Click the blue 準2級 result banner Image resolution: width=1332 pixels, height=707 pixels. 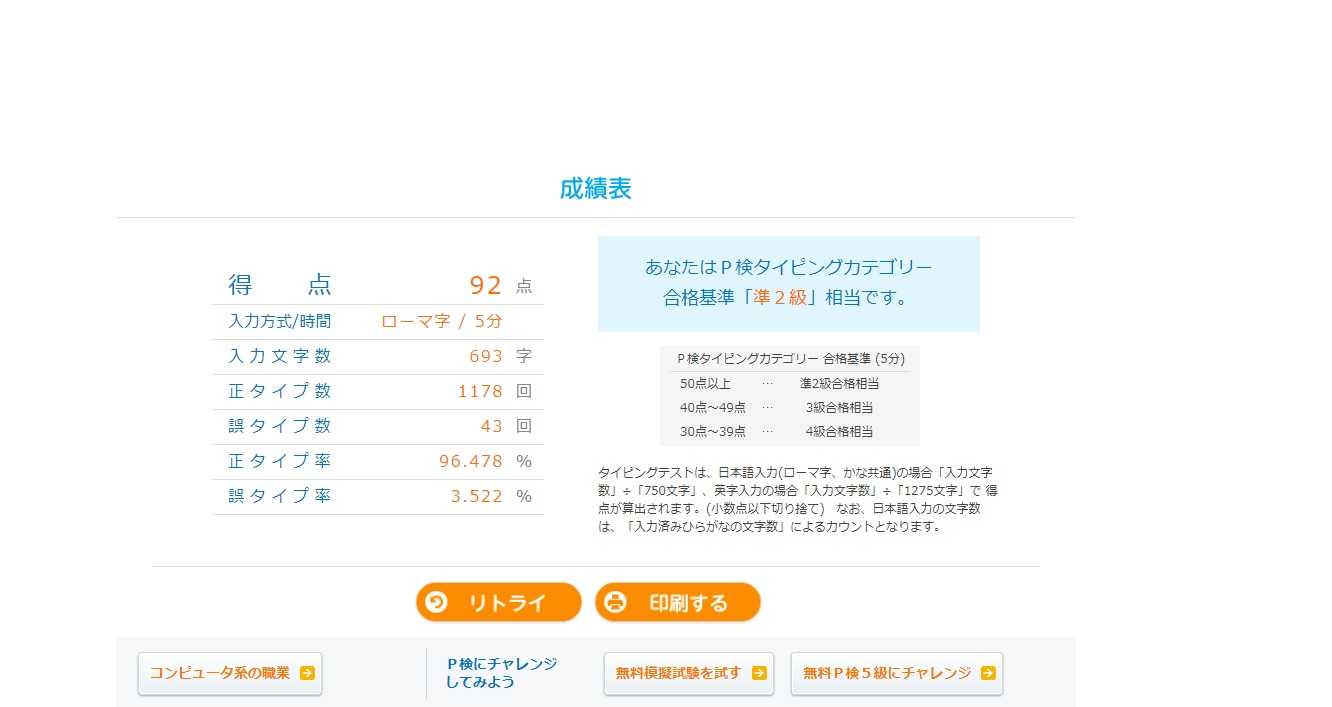click(x=789, y=284)
